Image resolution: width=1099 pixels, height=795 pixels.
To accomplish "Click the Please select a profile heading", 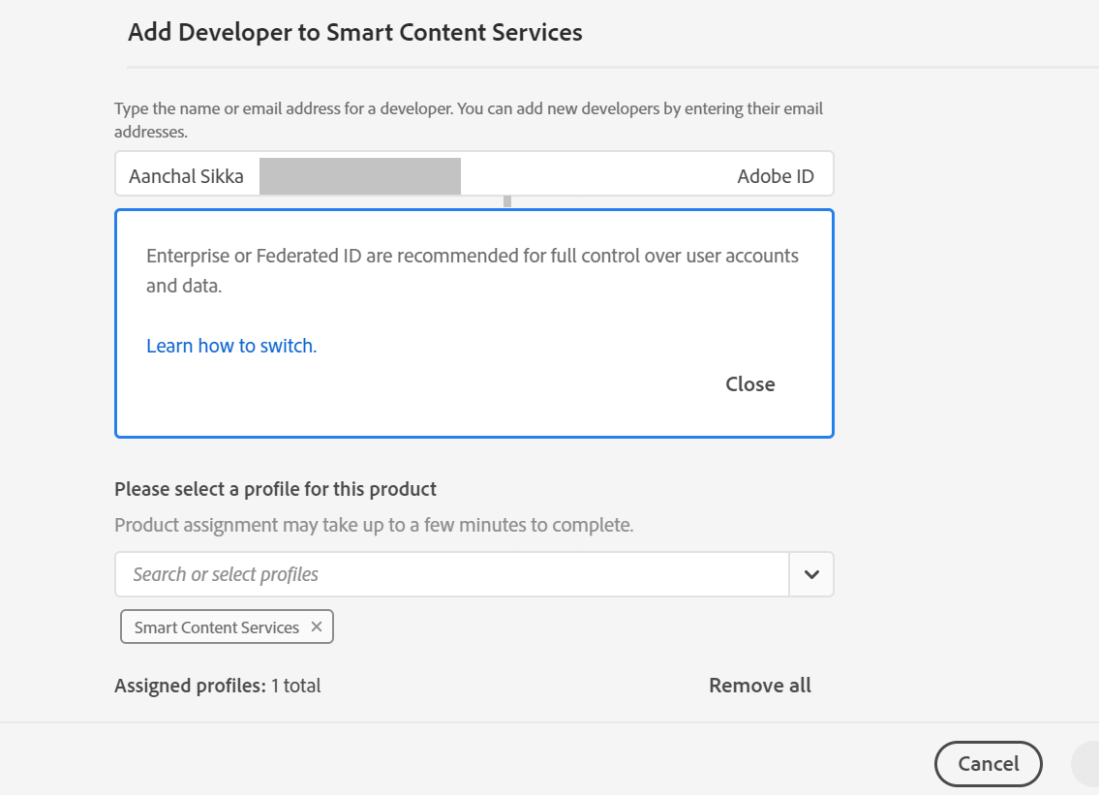I will click(x=275, y=489).
